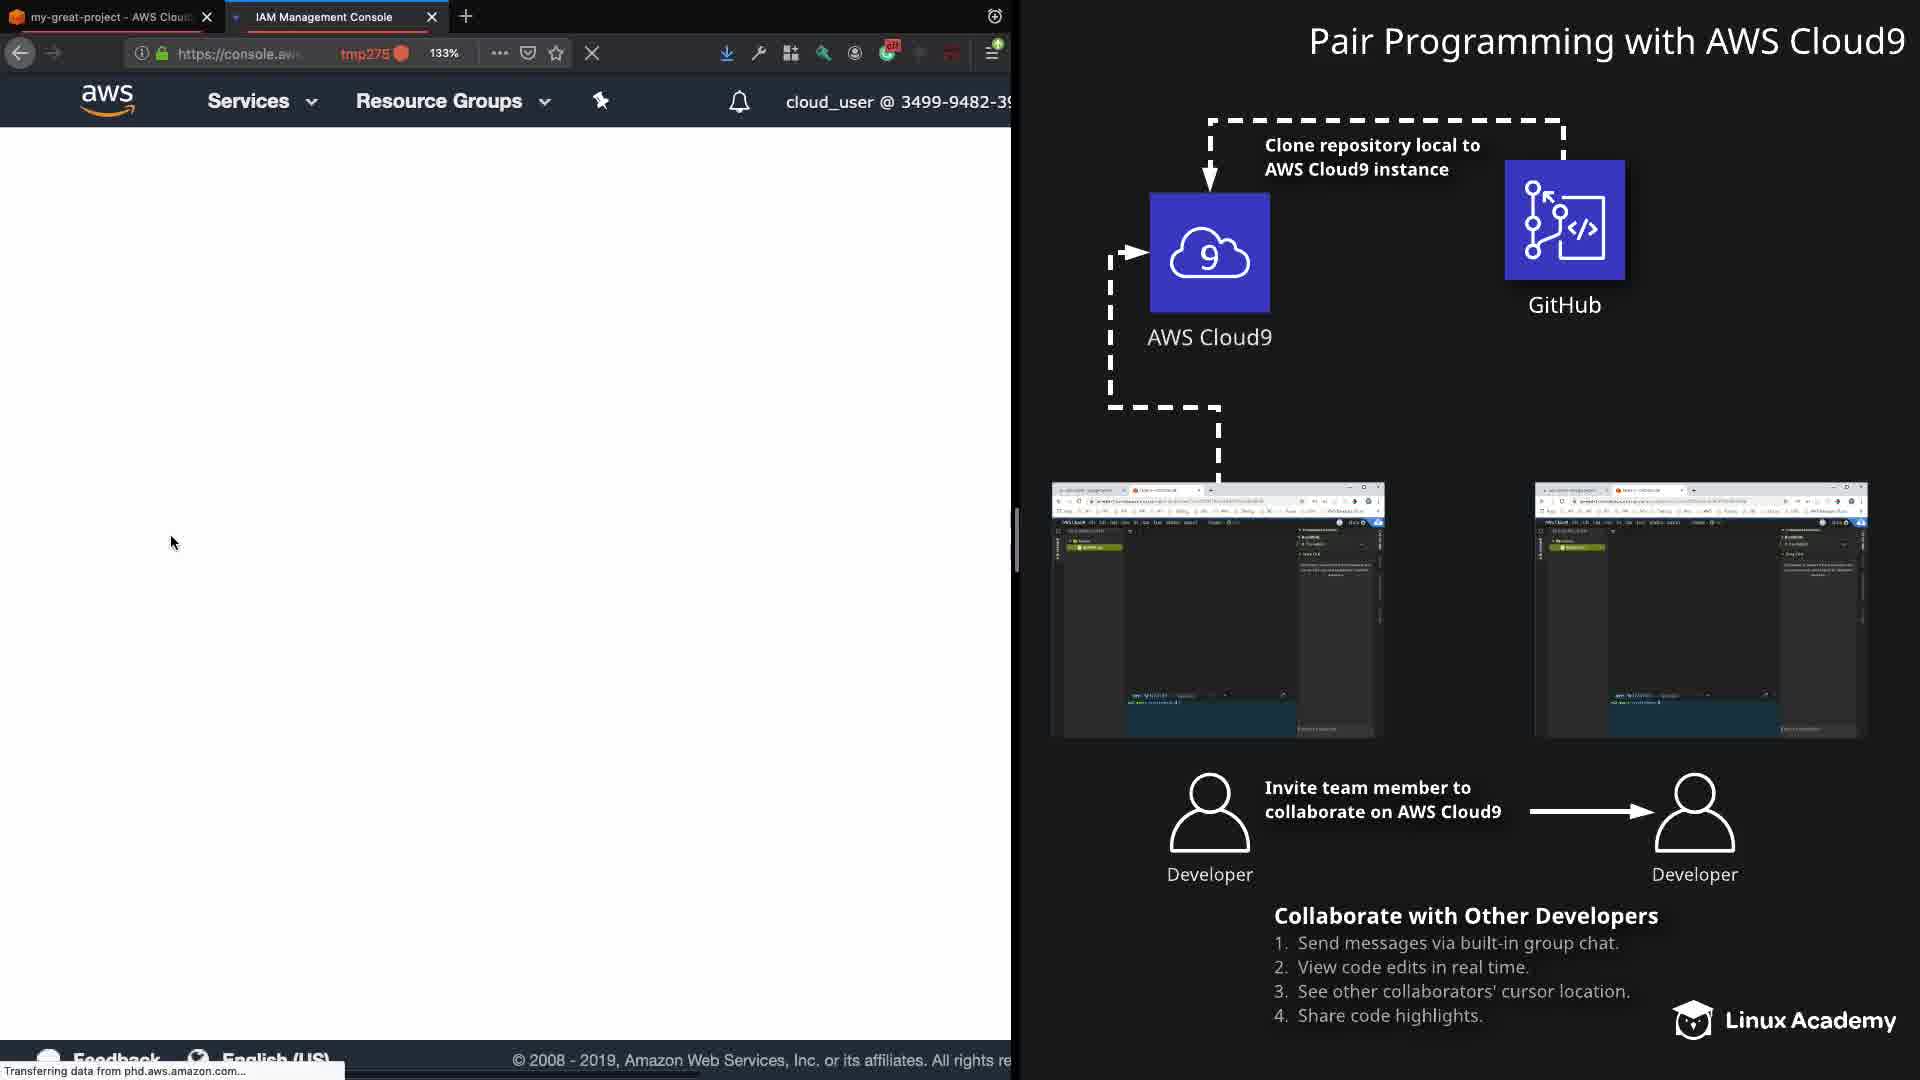Select the IAM Management Console tab

tap(324, 17)
